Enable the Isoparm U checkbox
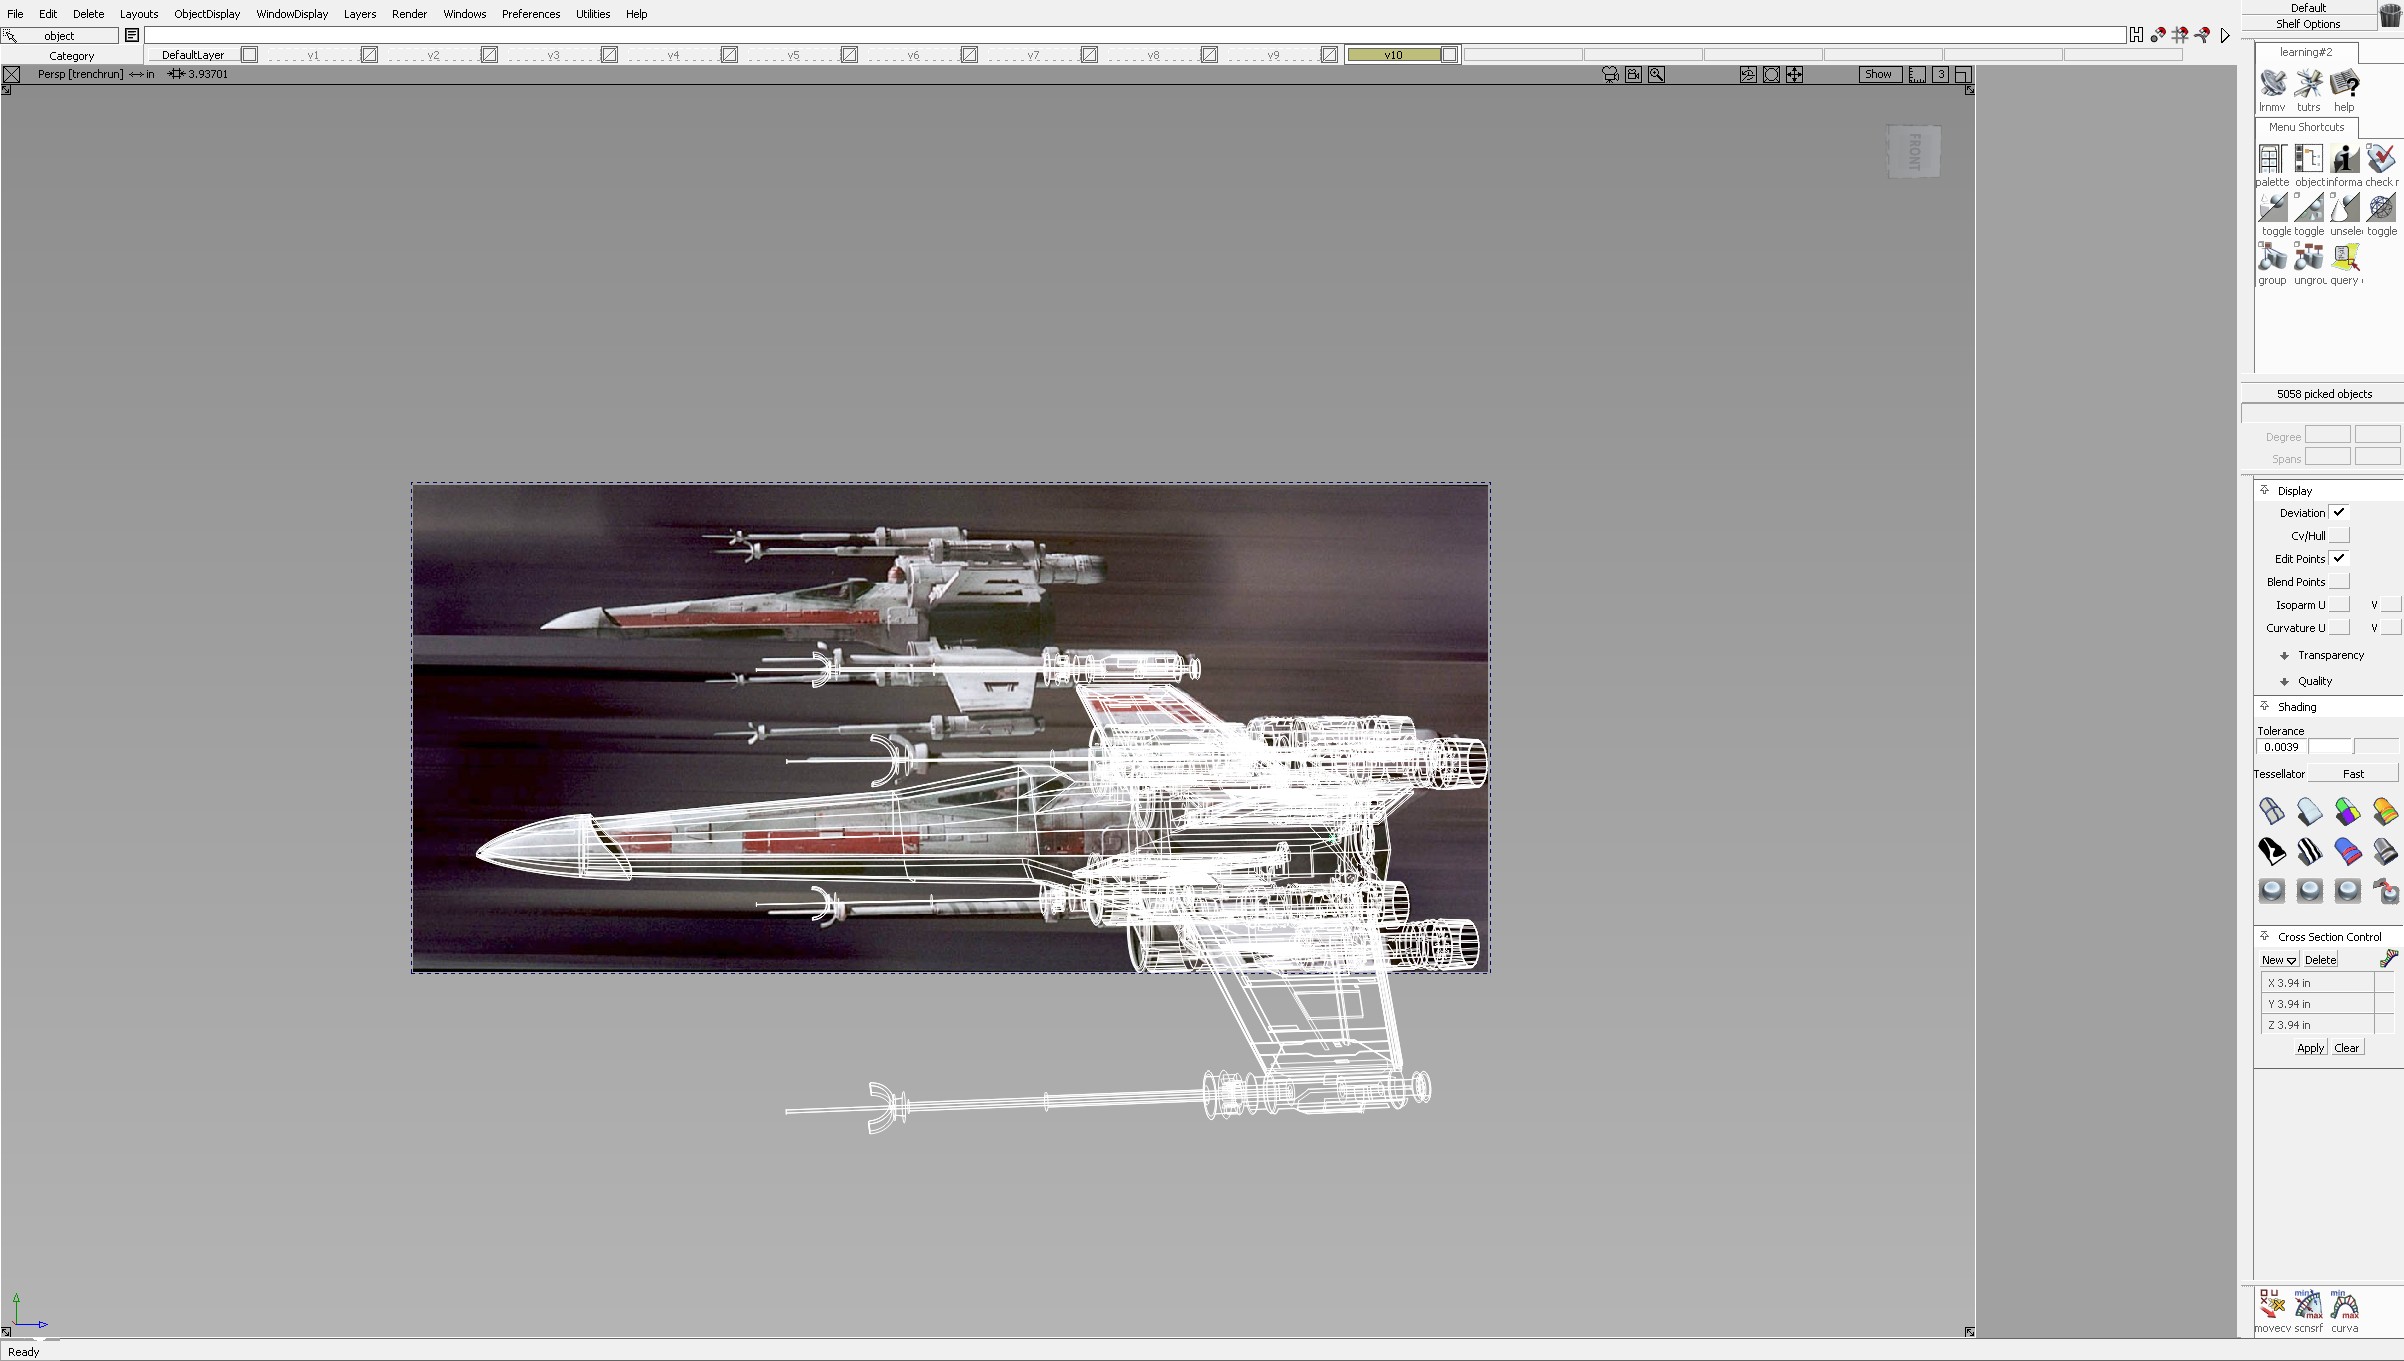Screen dimensions: 2404x1361 click(x=2338, y=604)
